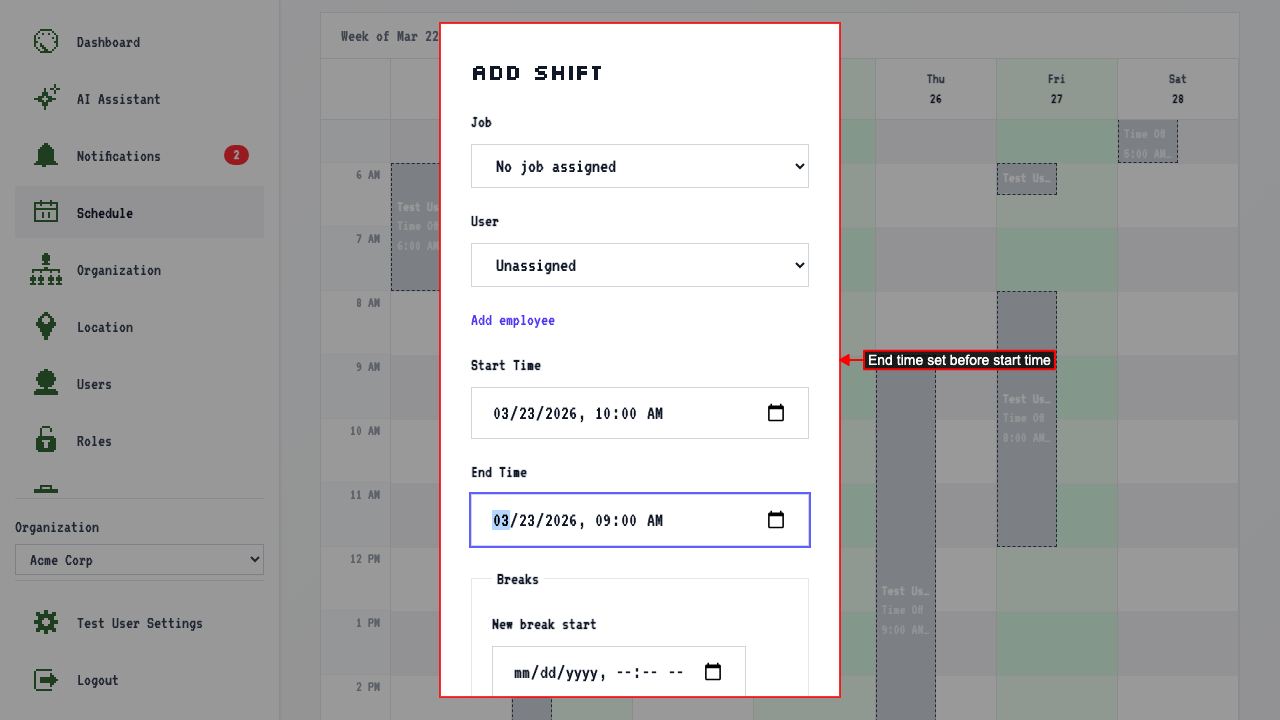Viewport: 1280px width, 720px height.
Task: Open Start Time calendar picker icon
Action: (776, 413)
